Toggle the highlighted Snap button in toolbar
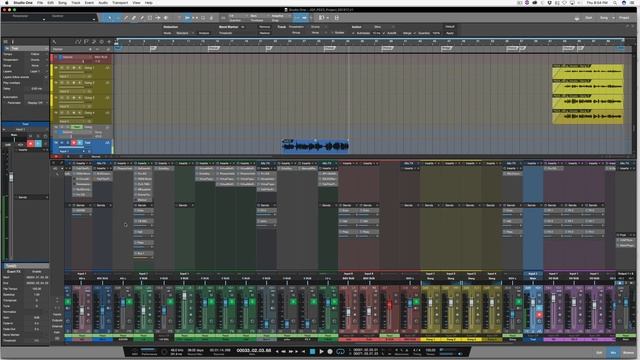 click(305, 18)
